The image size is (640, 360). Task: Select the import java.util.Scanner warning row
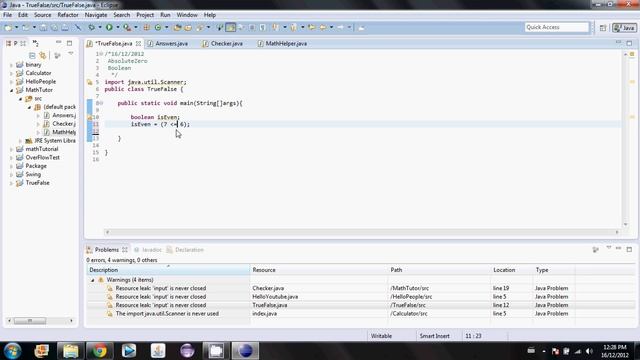point(360,314)
